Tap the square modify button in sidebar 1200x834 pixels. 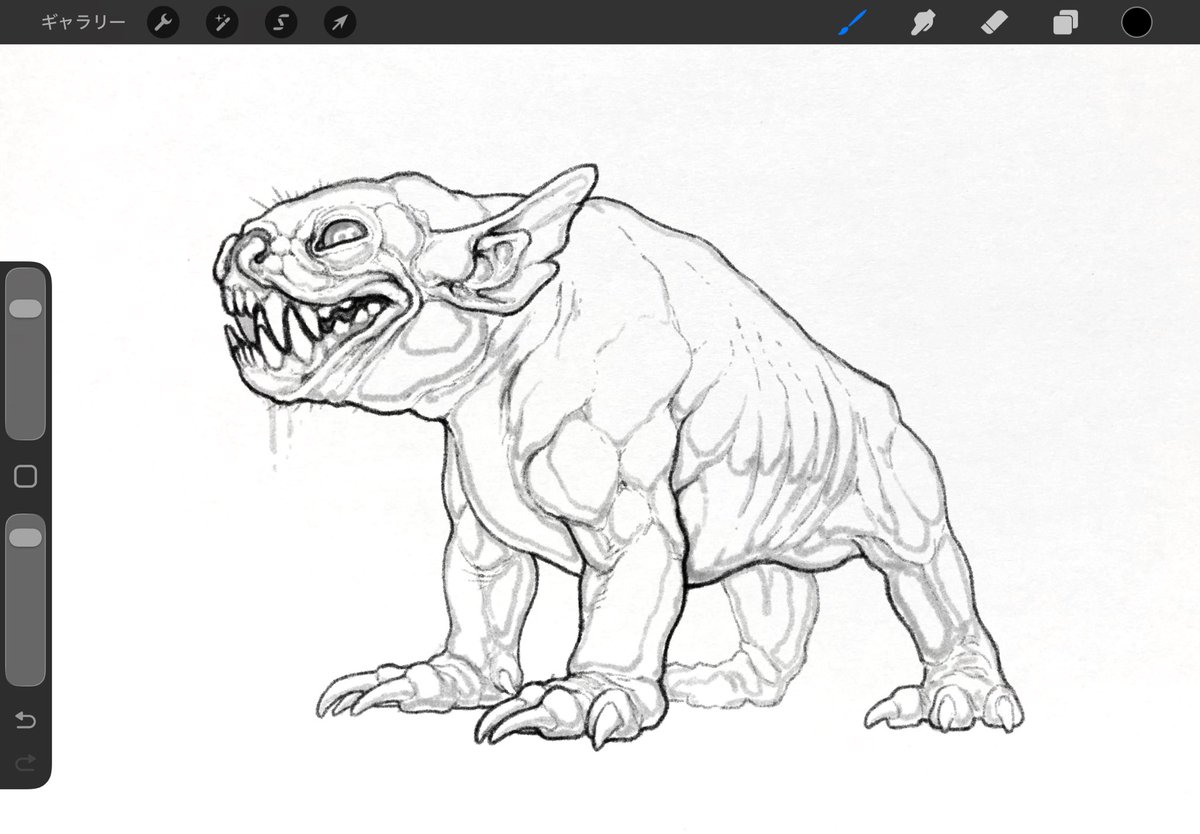pos(26,477)
